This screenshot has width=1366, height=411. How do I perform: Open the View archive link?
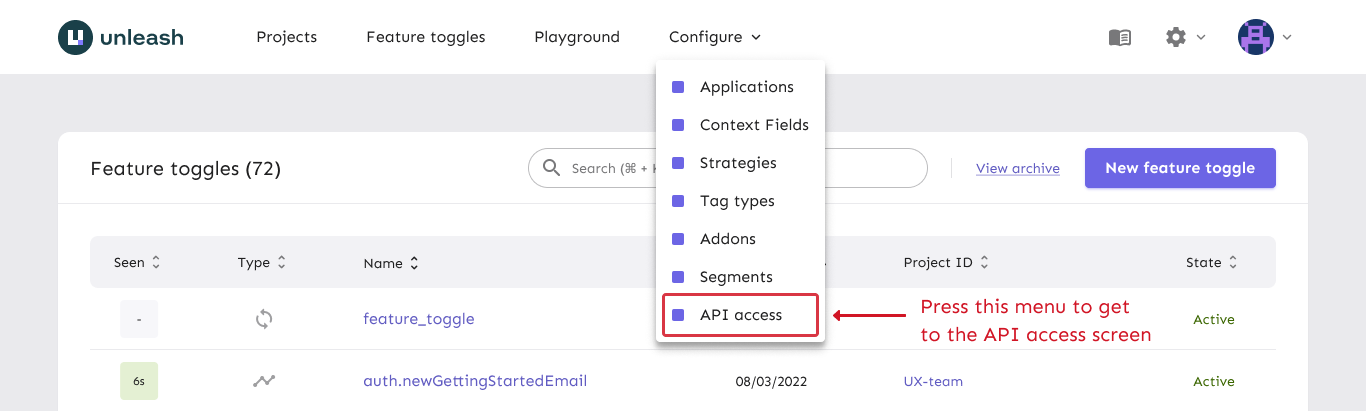(x=1017, y=168)
